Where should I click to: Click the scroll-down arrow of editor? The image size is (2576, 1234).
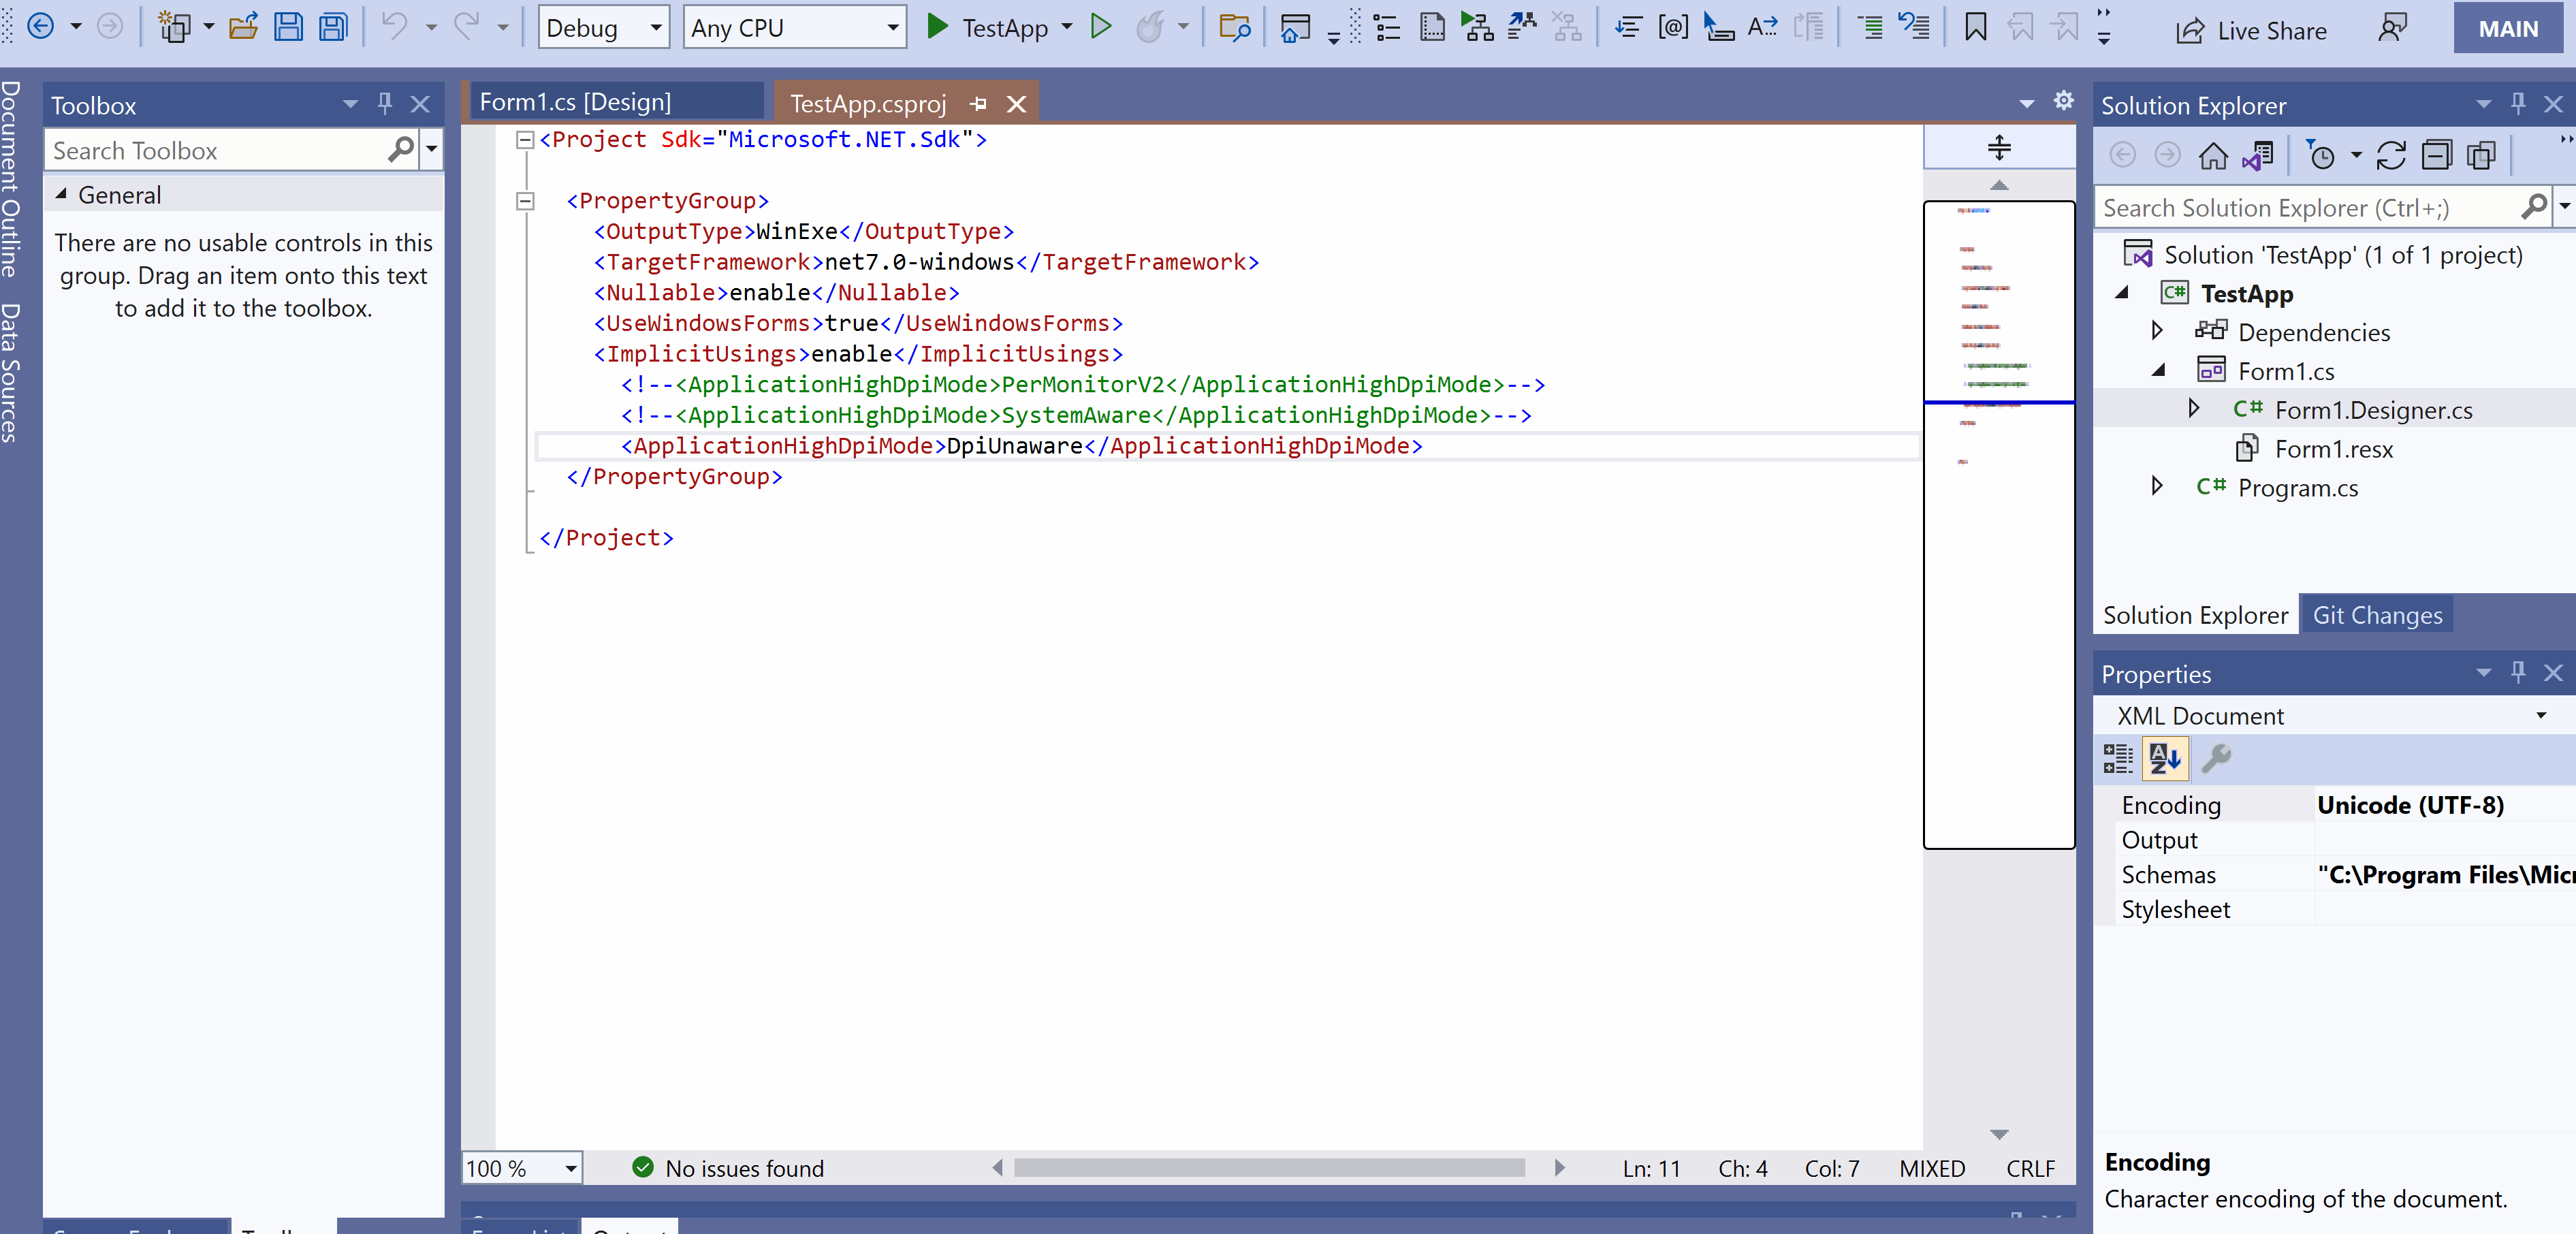1998,1134
